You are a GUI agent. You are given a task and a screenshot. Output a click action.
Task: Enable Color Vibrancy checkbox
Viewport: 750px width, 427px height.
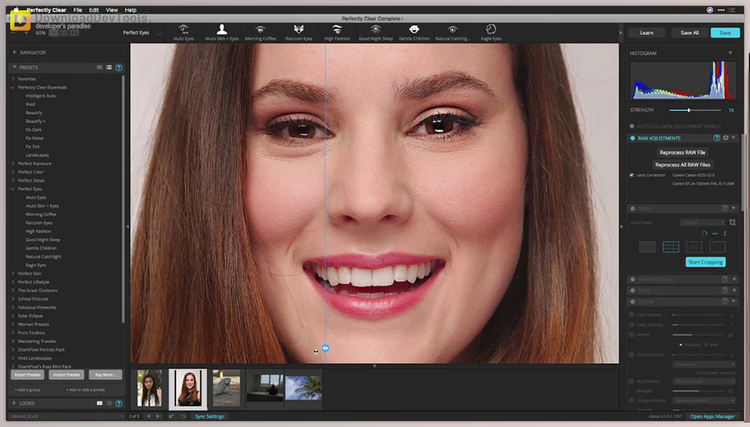click(x=632, y=325)
